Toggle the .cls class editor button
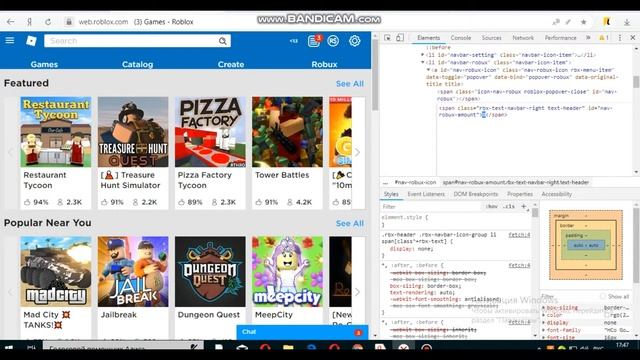 coord(509,207)
